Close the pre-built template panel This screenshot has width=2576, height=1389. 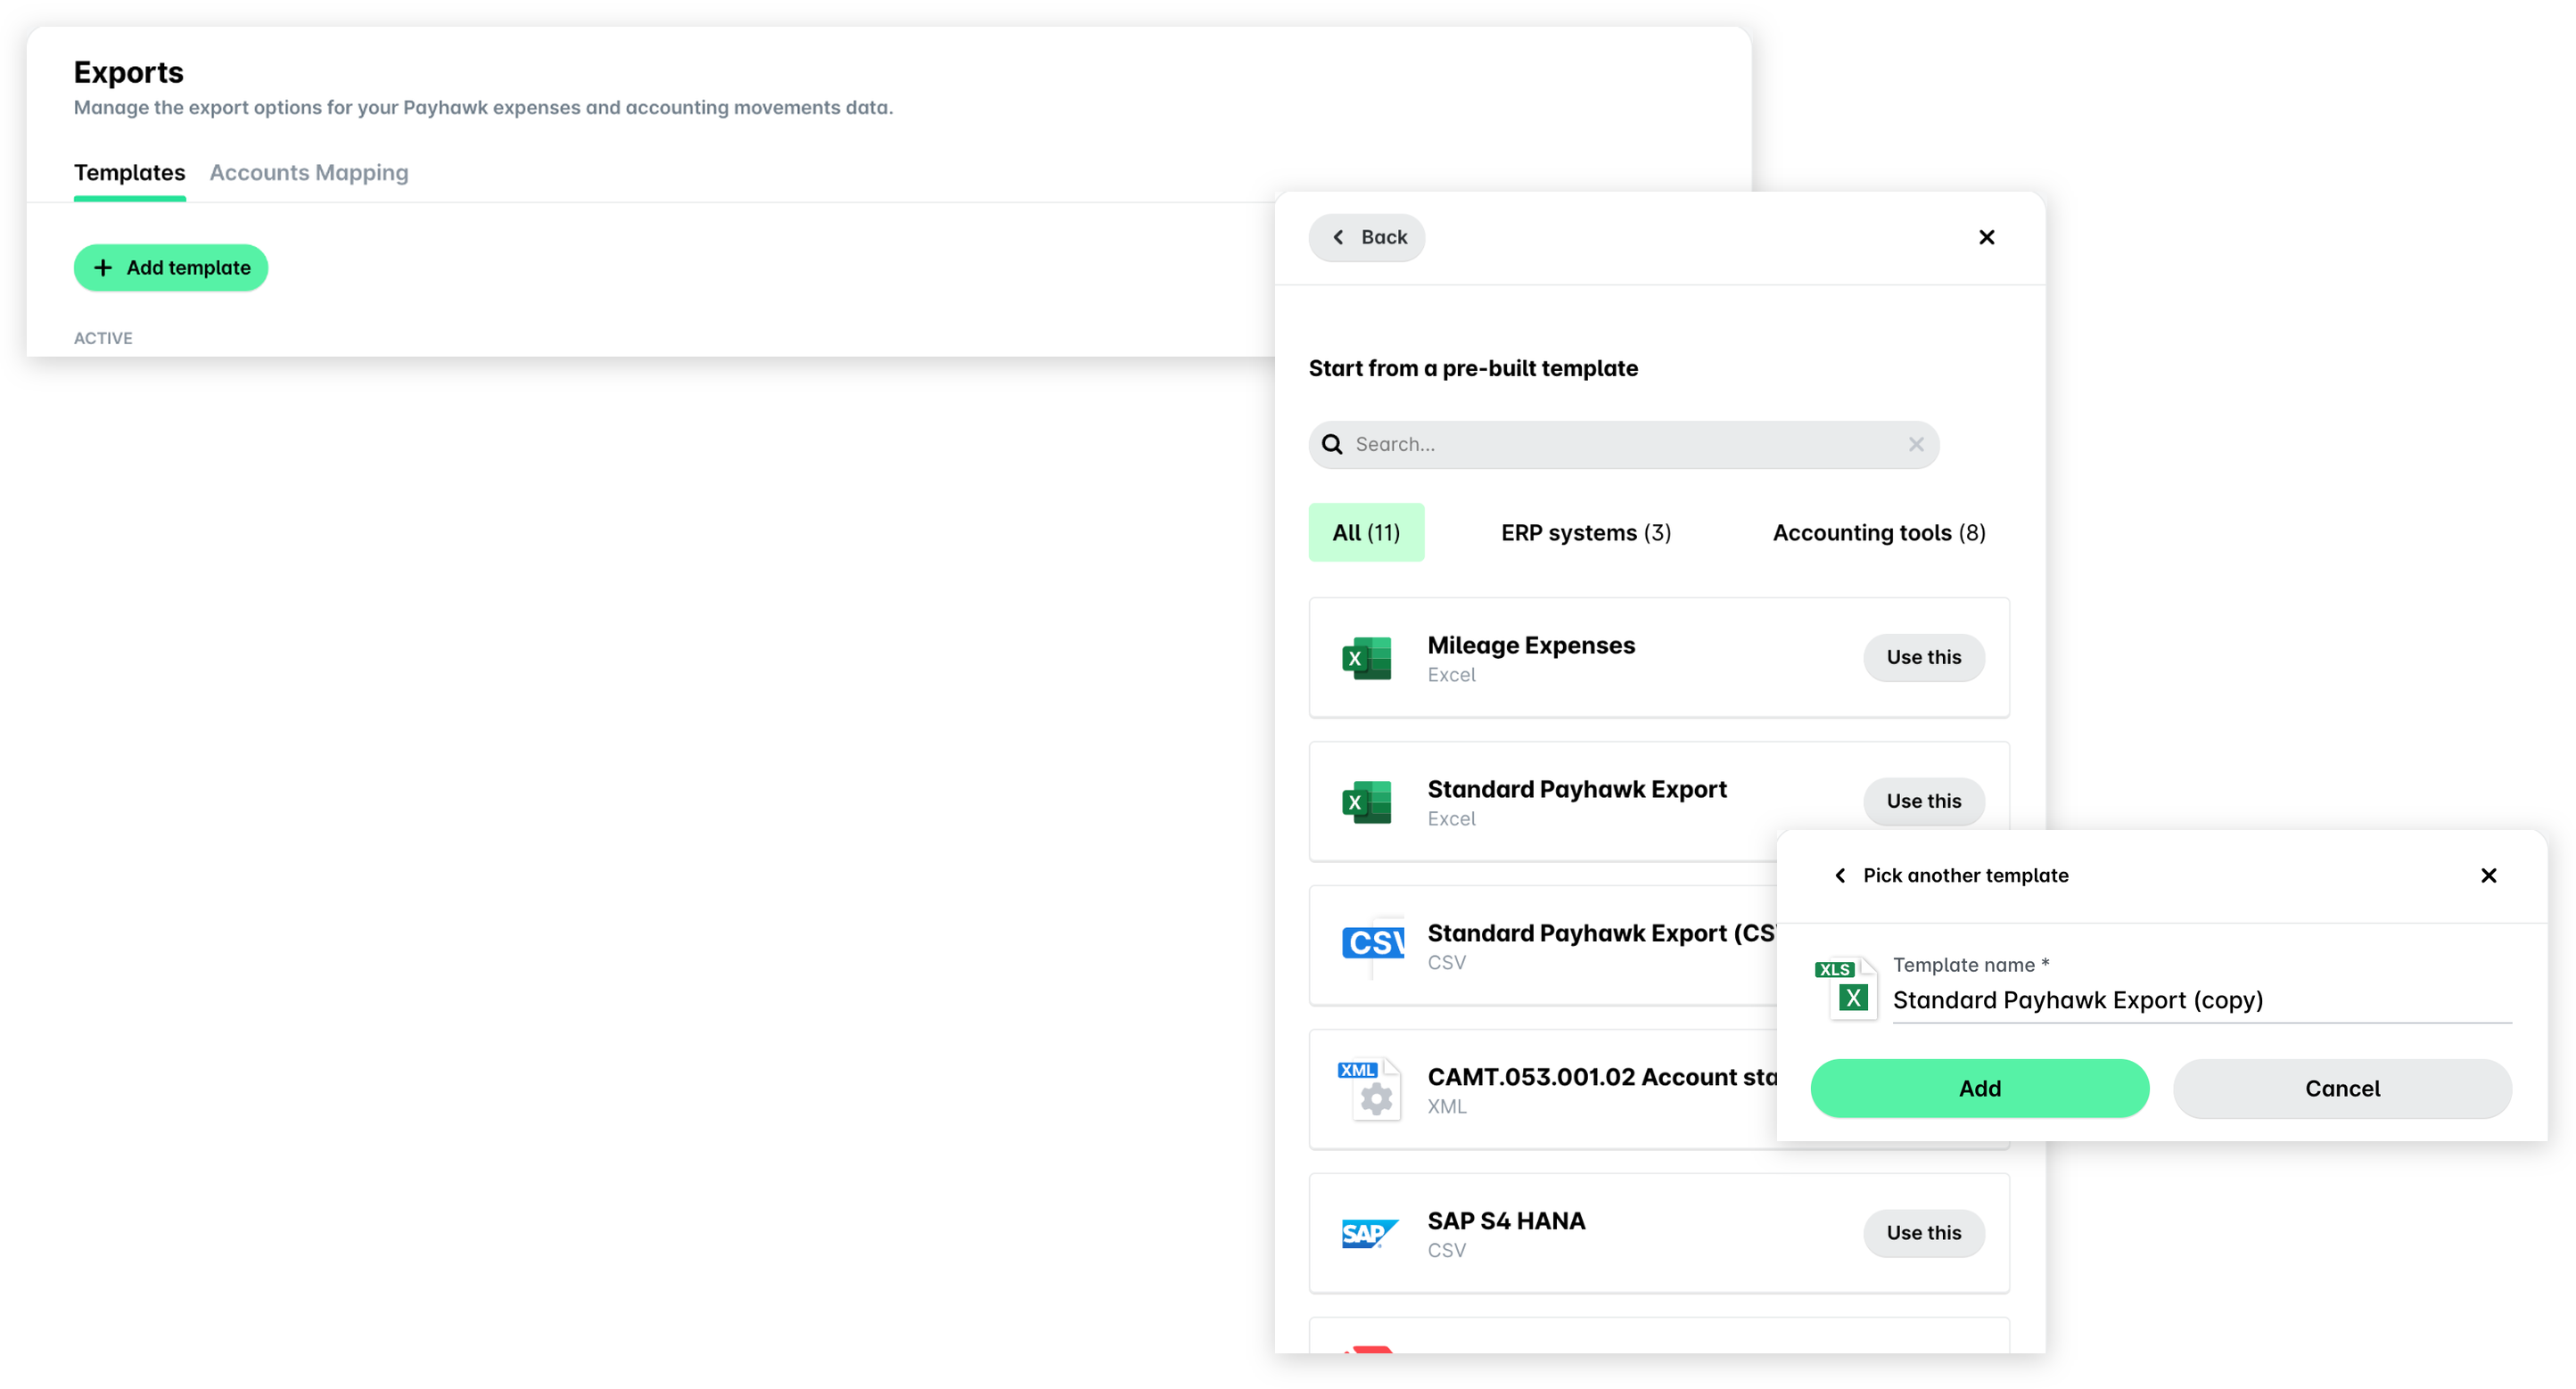point(1986,237)
